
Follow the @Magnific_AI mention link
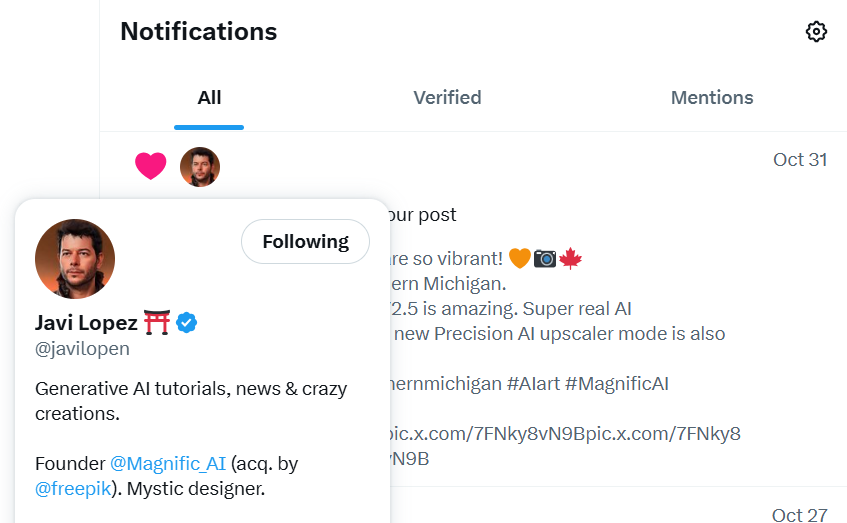168,464
